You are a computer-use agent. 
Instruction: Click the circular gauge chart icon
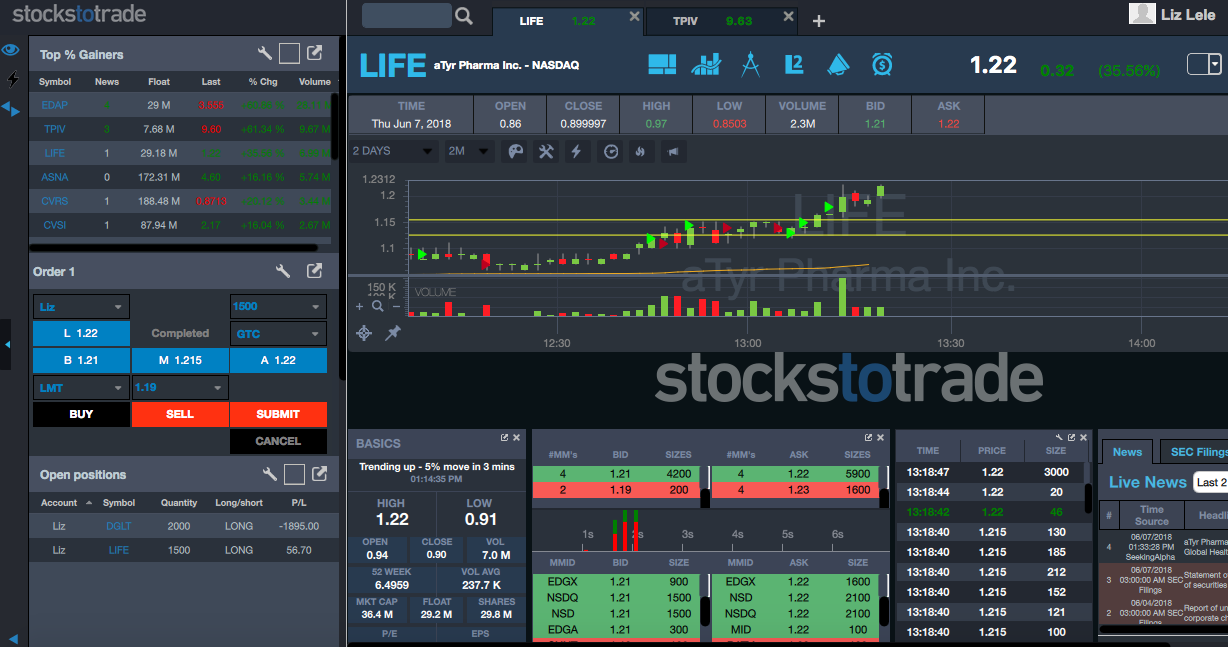(610, 151)
